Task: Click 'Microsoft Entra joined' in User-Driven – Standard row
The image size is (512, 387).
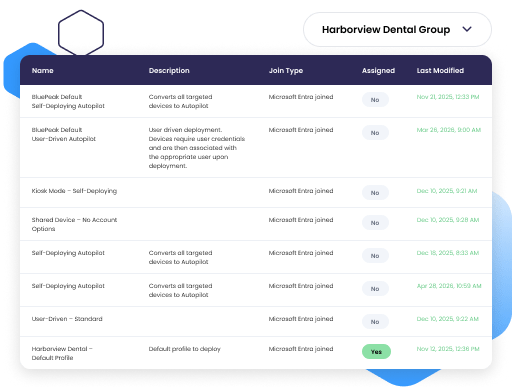Action: click(x=301, y=319)
